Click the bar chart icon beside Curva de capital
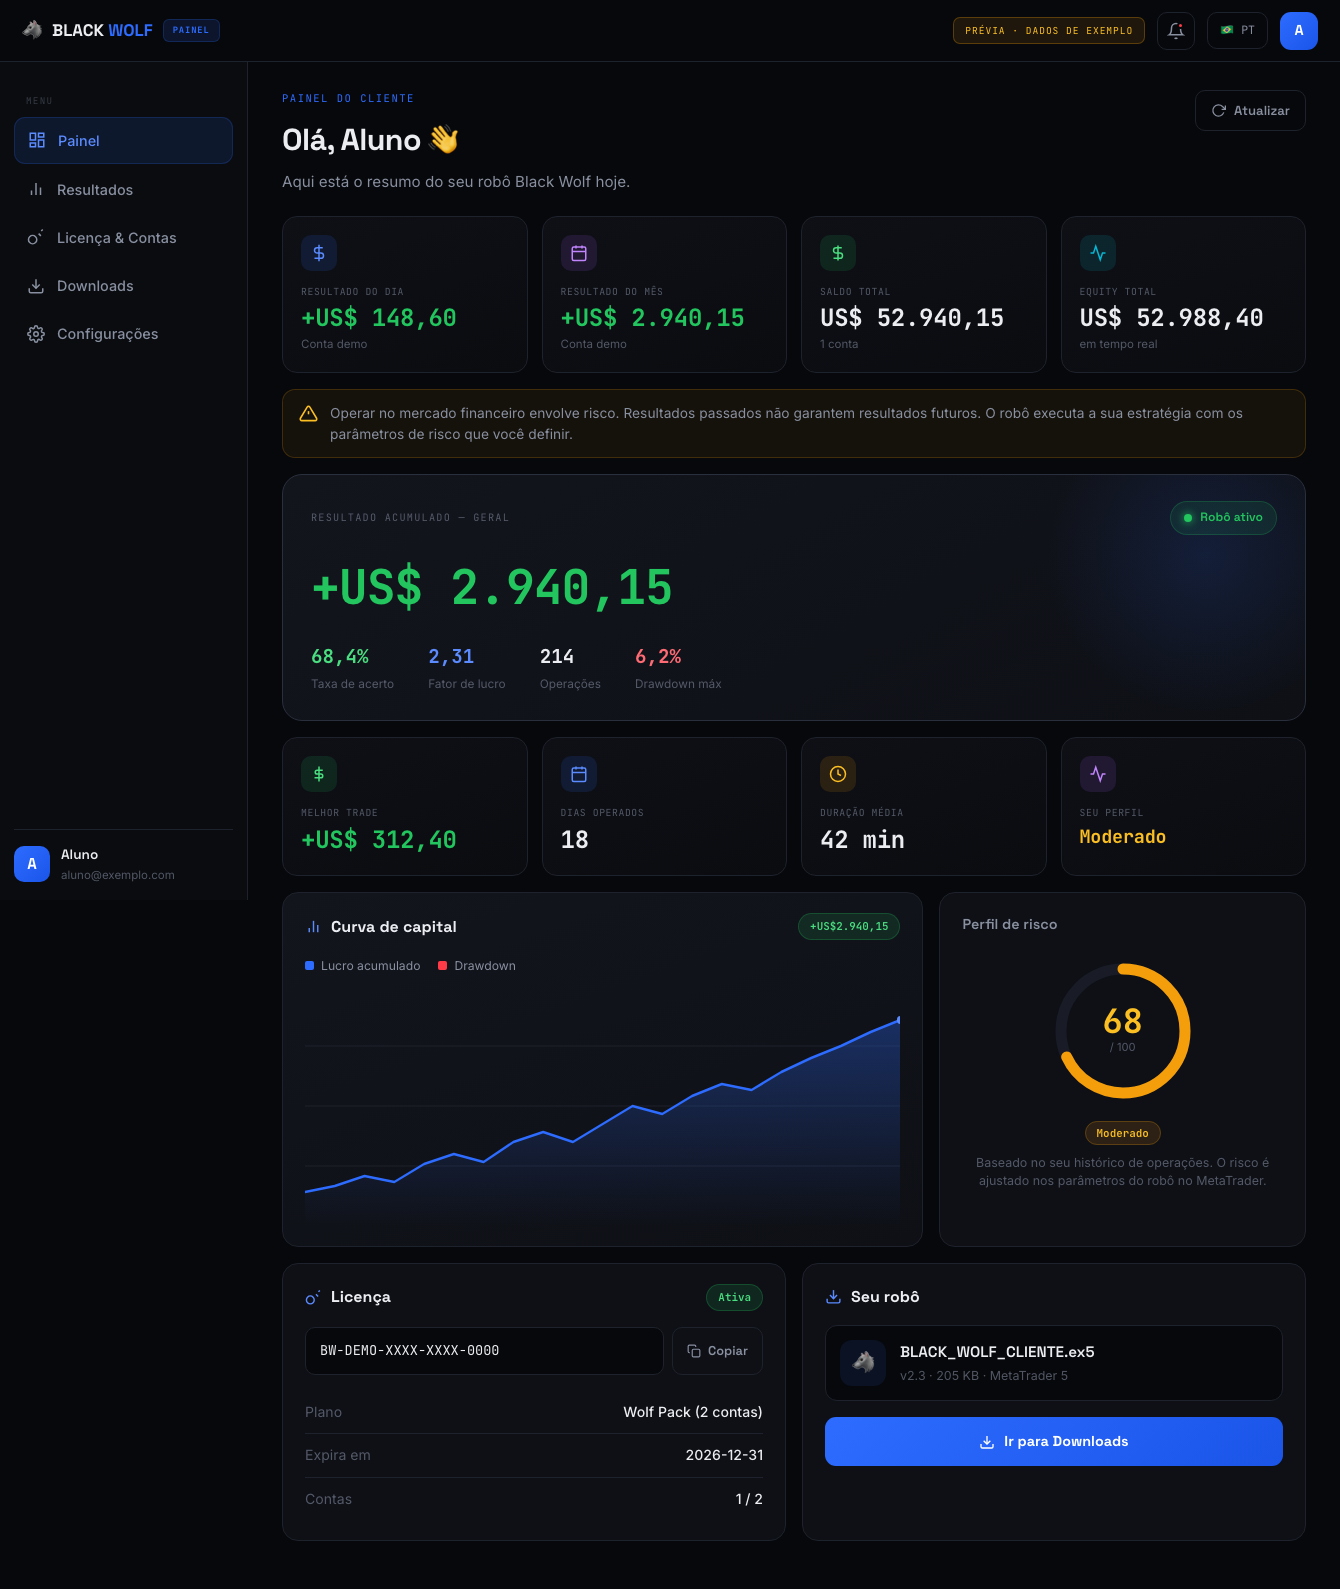The height and width of the screenshot is (1589, 1340). pyautogui.click(x=313, y=927)
